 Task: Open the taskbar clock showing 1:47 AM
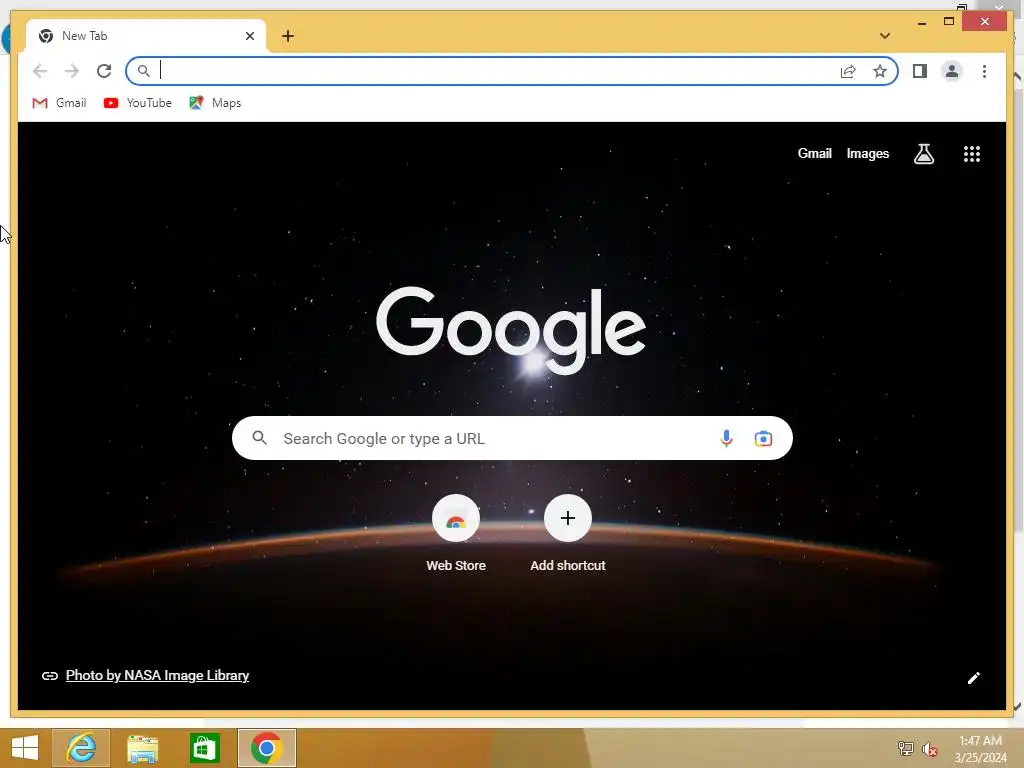pos(980,749)
